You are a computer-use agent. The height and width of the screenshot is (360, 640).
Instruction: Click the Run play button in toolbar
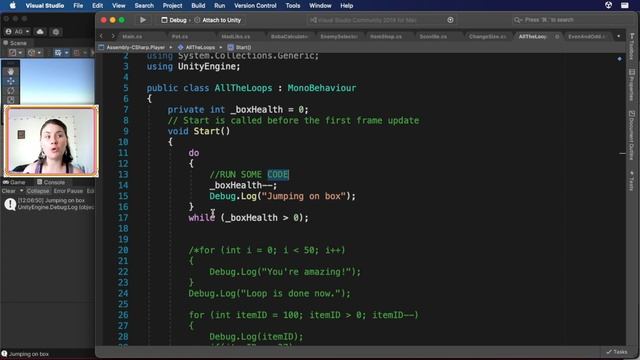point(142,20)
